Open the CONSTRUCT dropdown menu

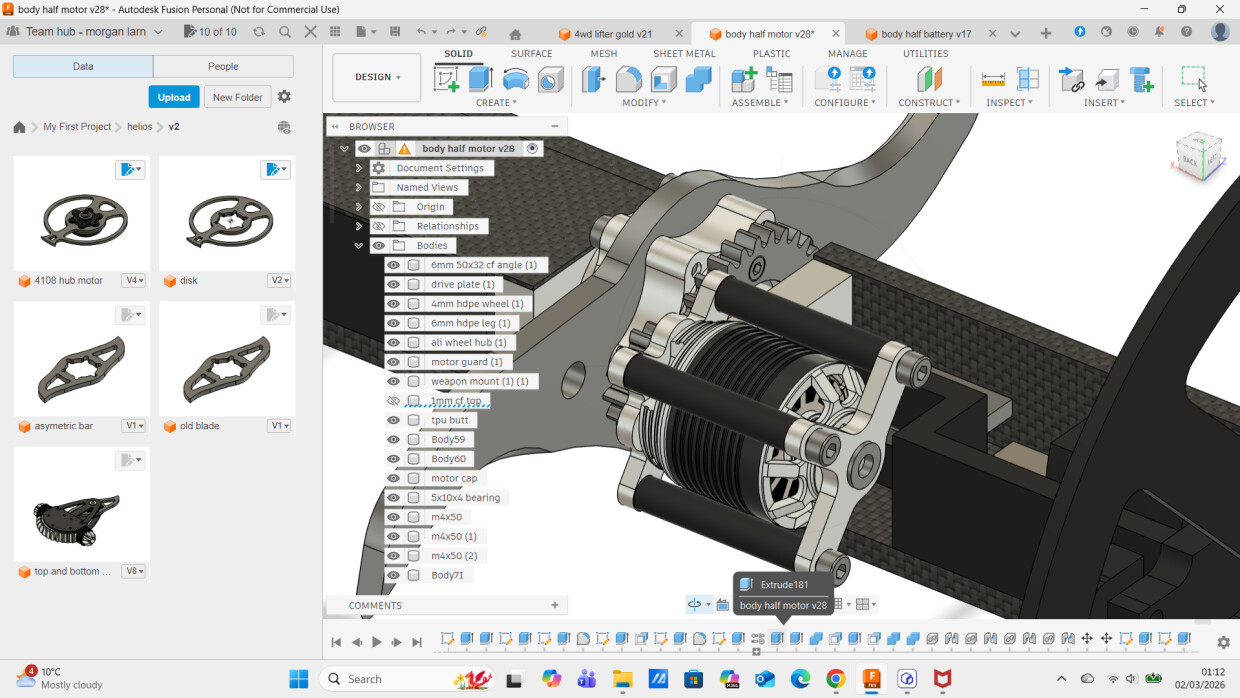click(x=929, y=103)
